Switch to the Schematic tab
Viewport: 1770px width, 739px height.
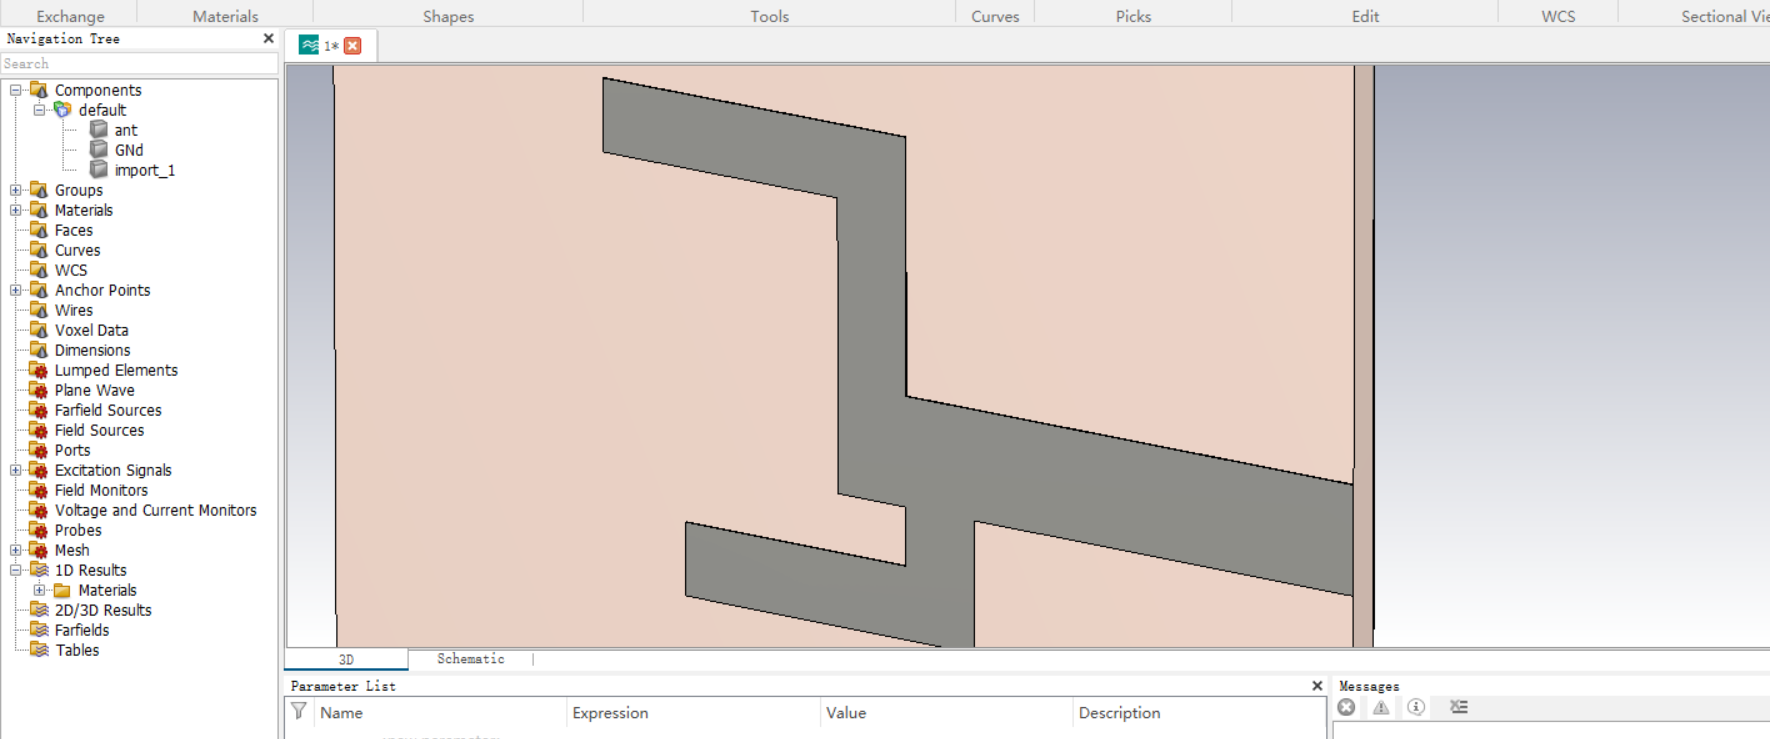470,659
